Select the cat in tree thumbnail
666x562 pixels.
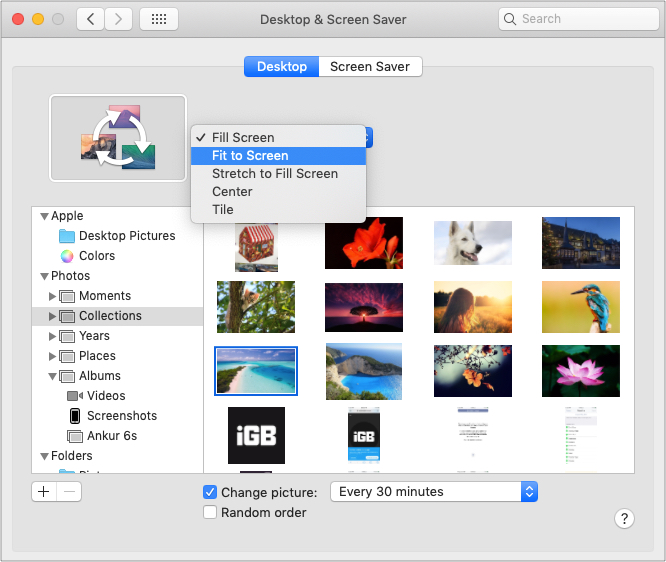coord(256,307)
